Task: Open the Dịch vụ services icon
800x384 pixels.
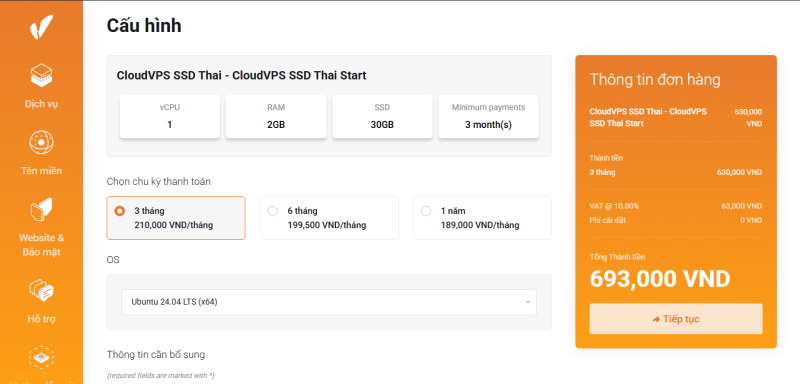Action: [41, 75]
